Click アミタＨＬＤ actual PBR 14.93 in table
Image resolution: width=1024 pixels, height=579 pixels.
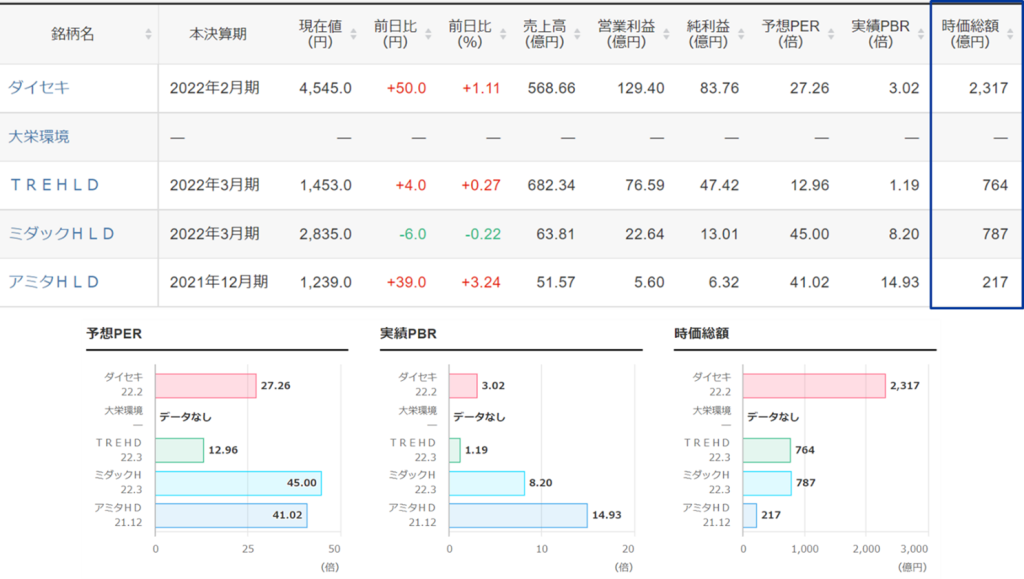pyautogui.click(x=899, y=283)
